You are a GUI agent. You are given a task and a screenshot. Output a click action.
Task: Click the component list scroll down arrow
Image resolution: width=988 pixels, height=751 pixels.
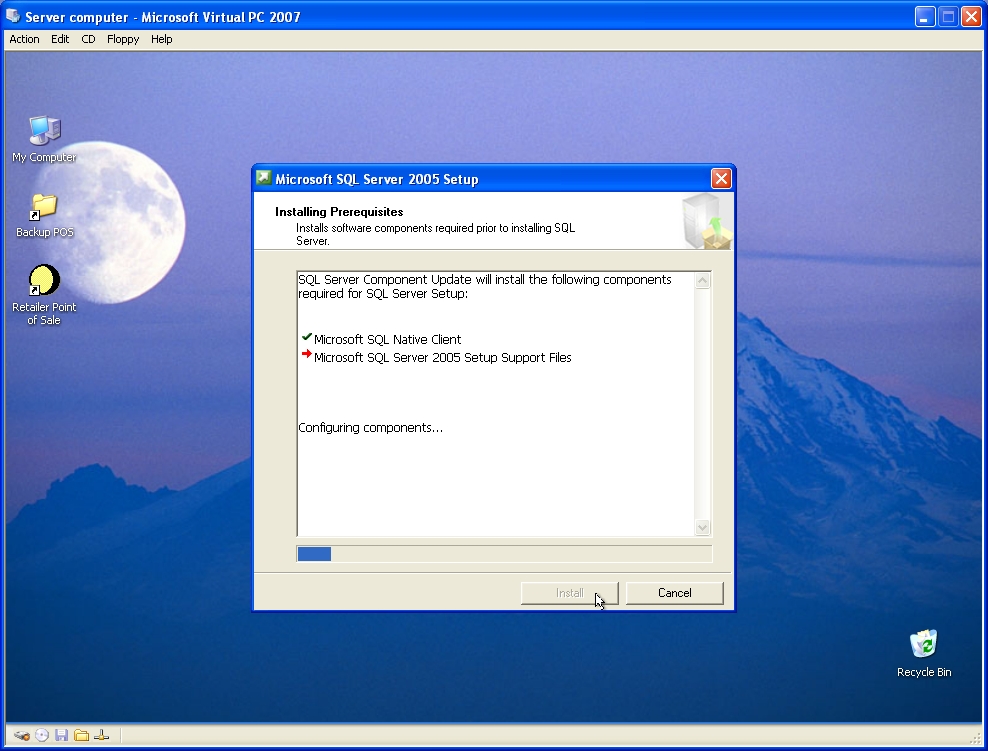click(x=702, y=527)
